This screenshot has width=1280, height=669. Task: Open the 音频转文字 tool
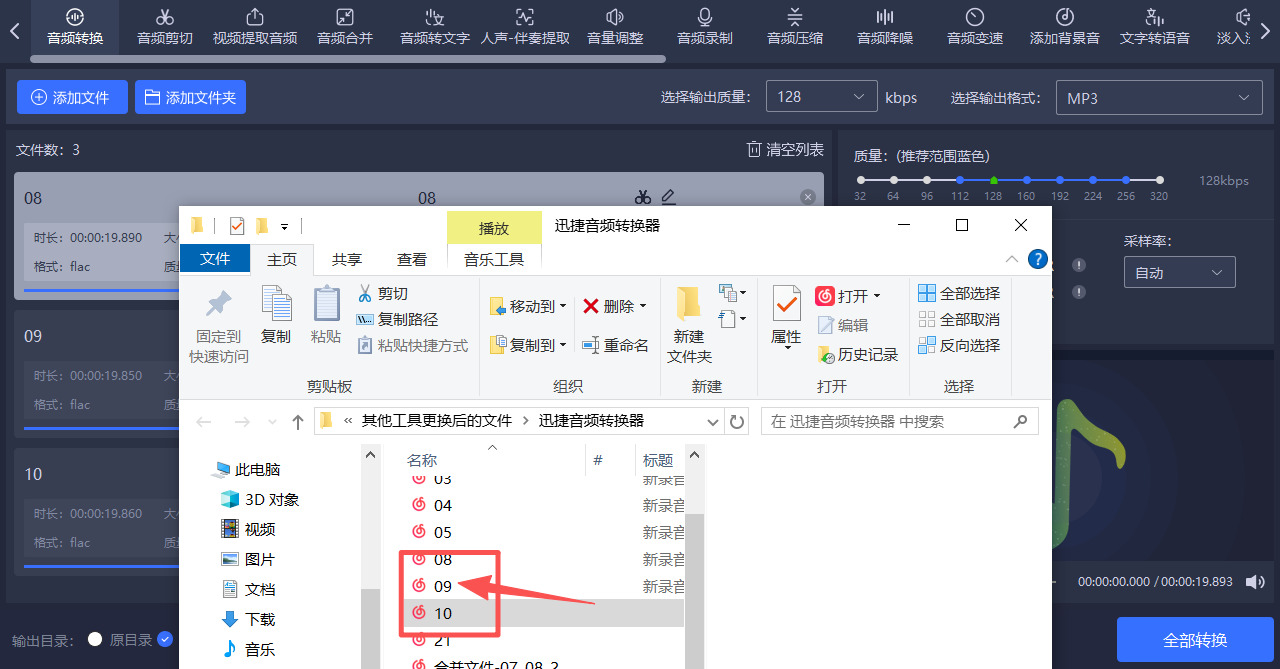coord(435,27)
